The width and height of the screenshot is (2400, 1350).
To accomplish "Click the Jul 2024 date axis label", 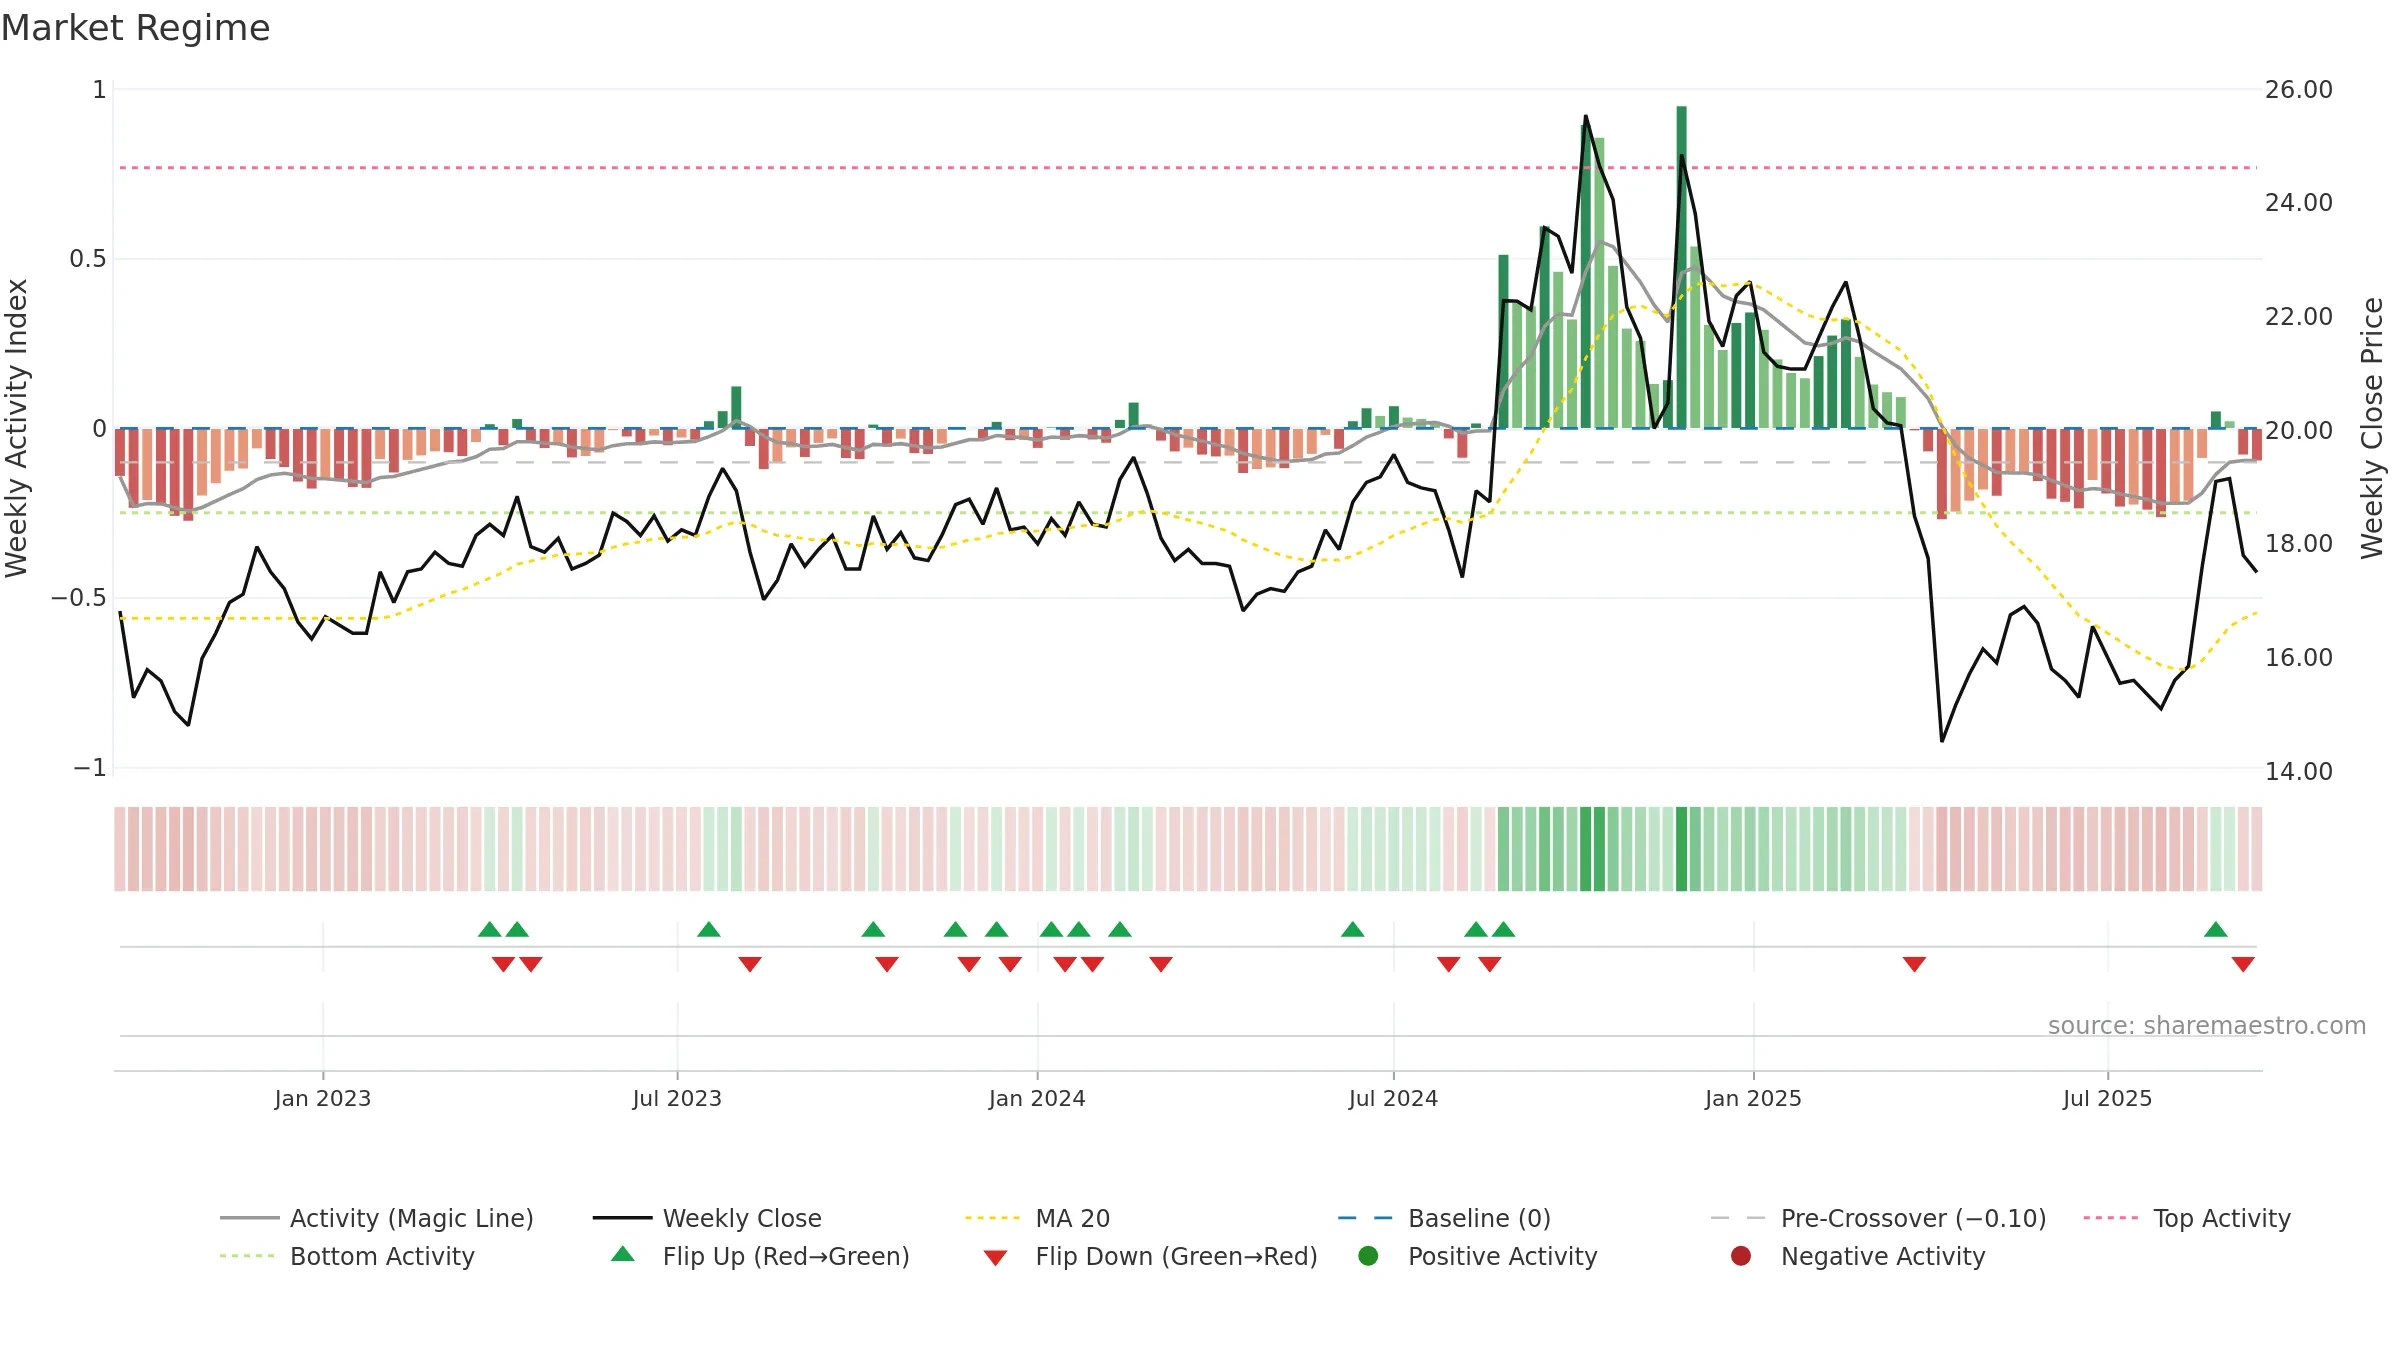I will pos(1393,1099).
